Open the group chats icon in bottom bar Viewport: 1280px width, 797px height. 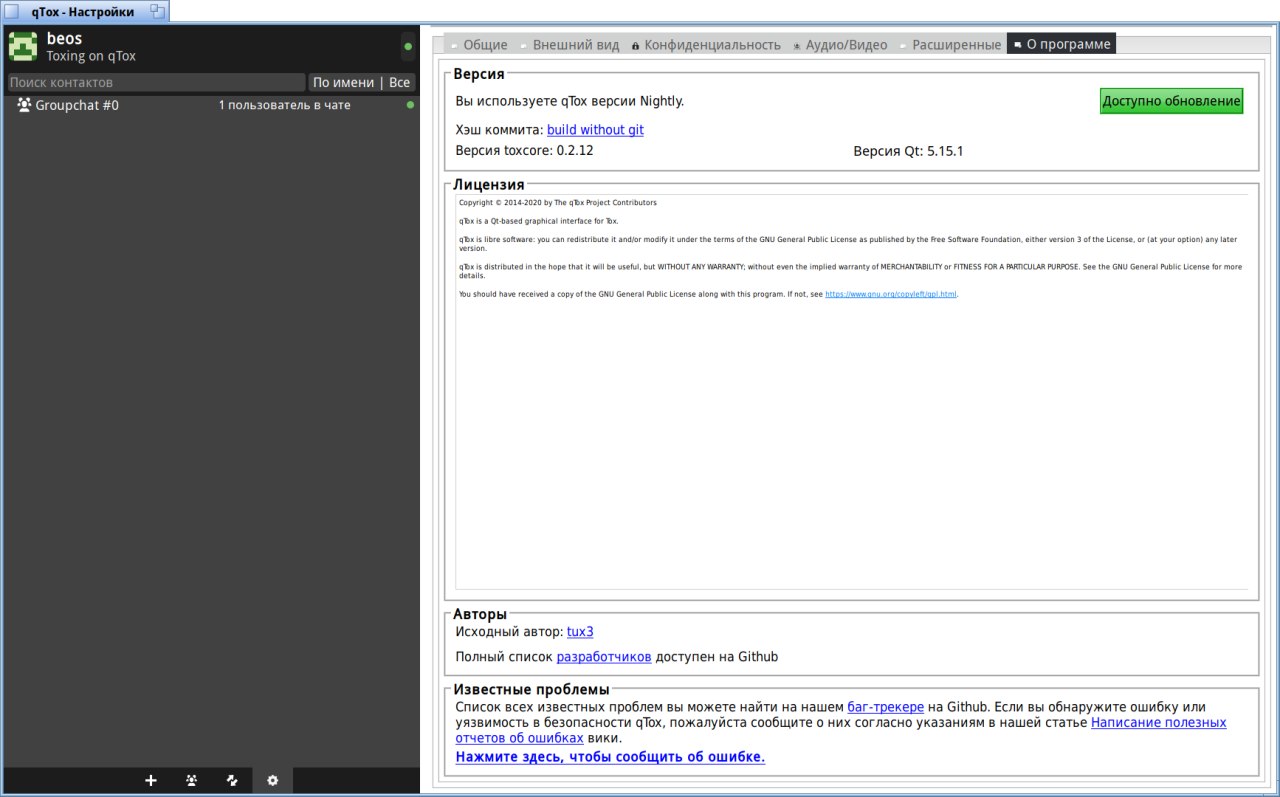pyautogui.click(x=191, y=781)
